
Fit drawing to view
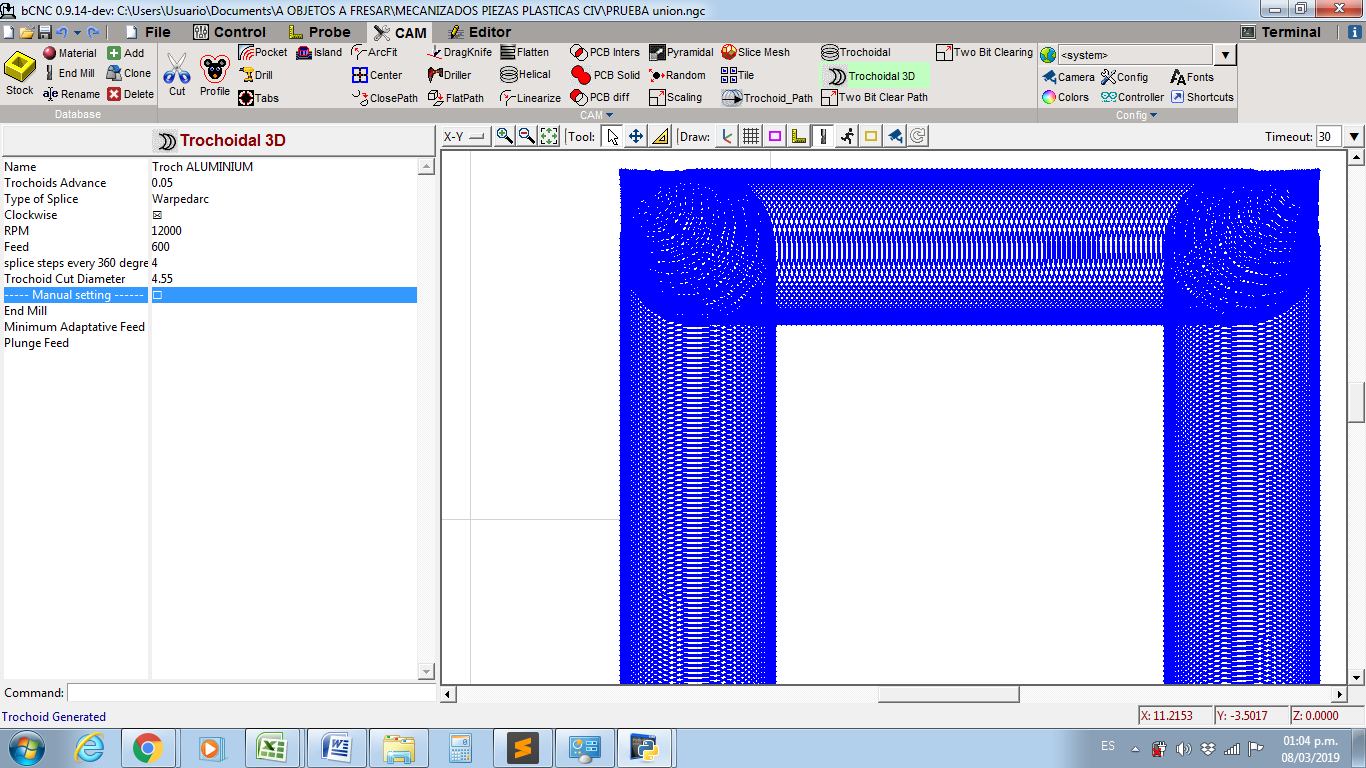(x=549, y=136)
